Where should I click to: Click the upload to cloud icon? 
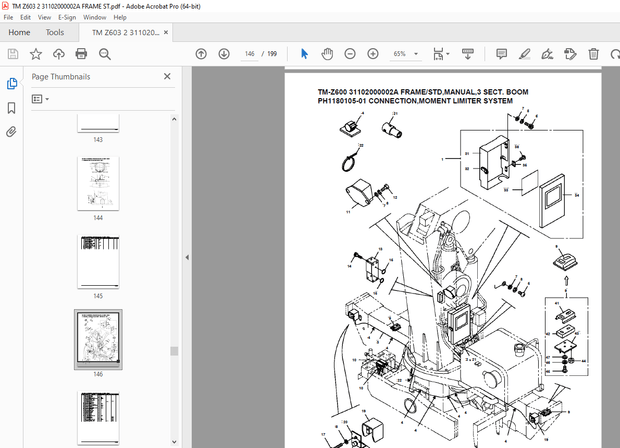pos(59,54)
